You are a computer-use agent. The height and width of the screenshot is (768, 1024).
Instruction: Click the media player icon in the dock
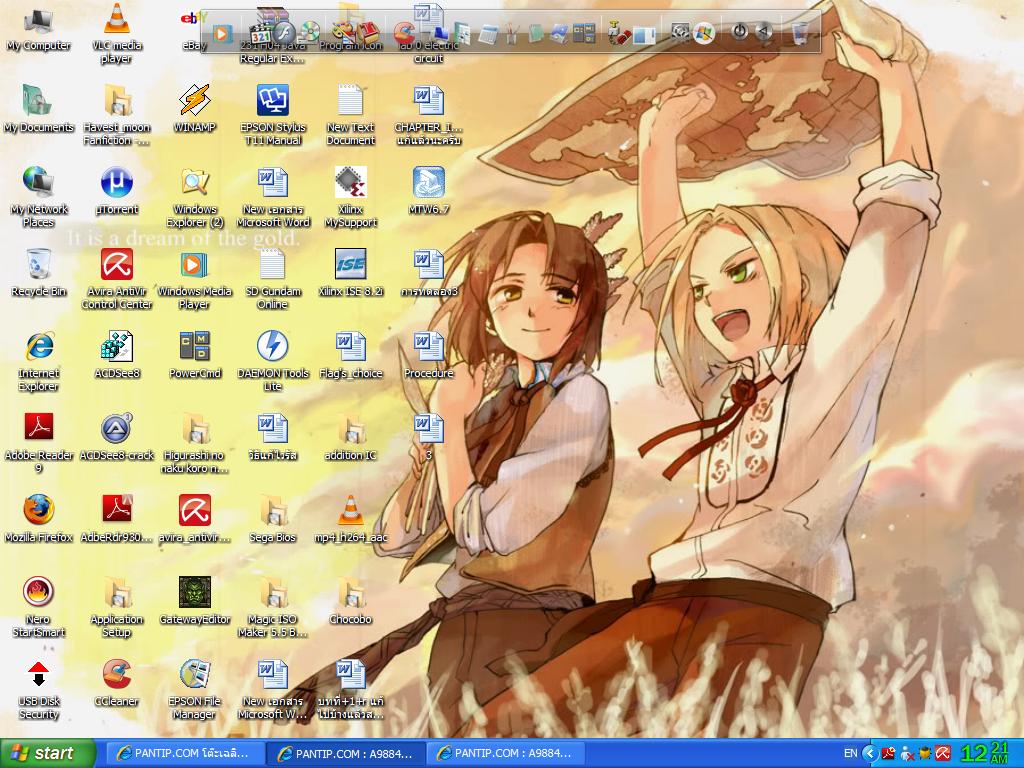click(221, 33)
